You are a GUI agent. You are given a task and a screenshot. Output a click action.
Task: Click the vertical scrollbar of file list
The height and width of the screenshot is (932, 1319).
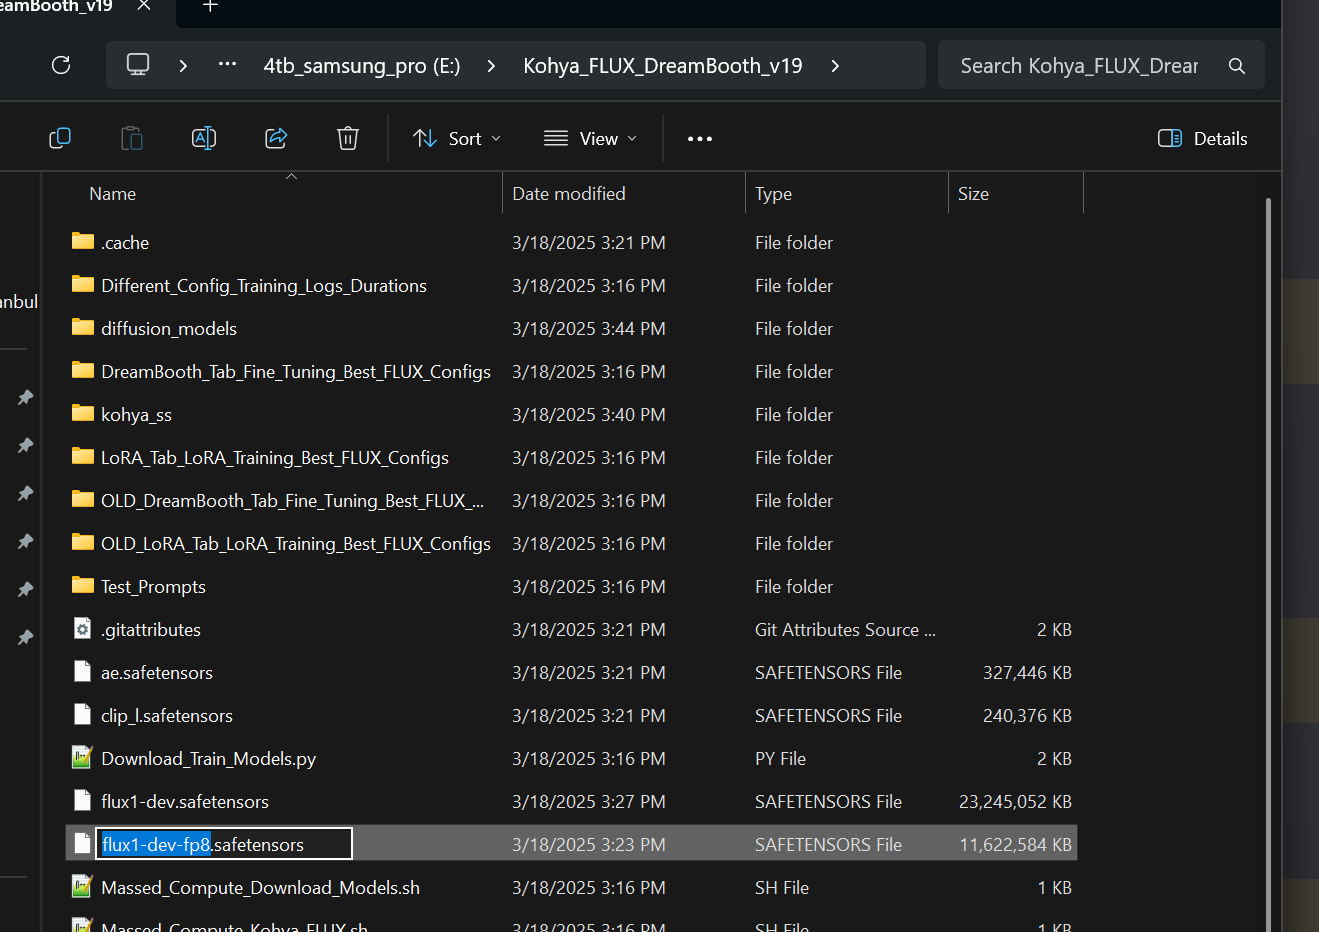(x=1268, y=560)
